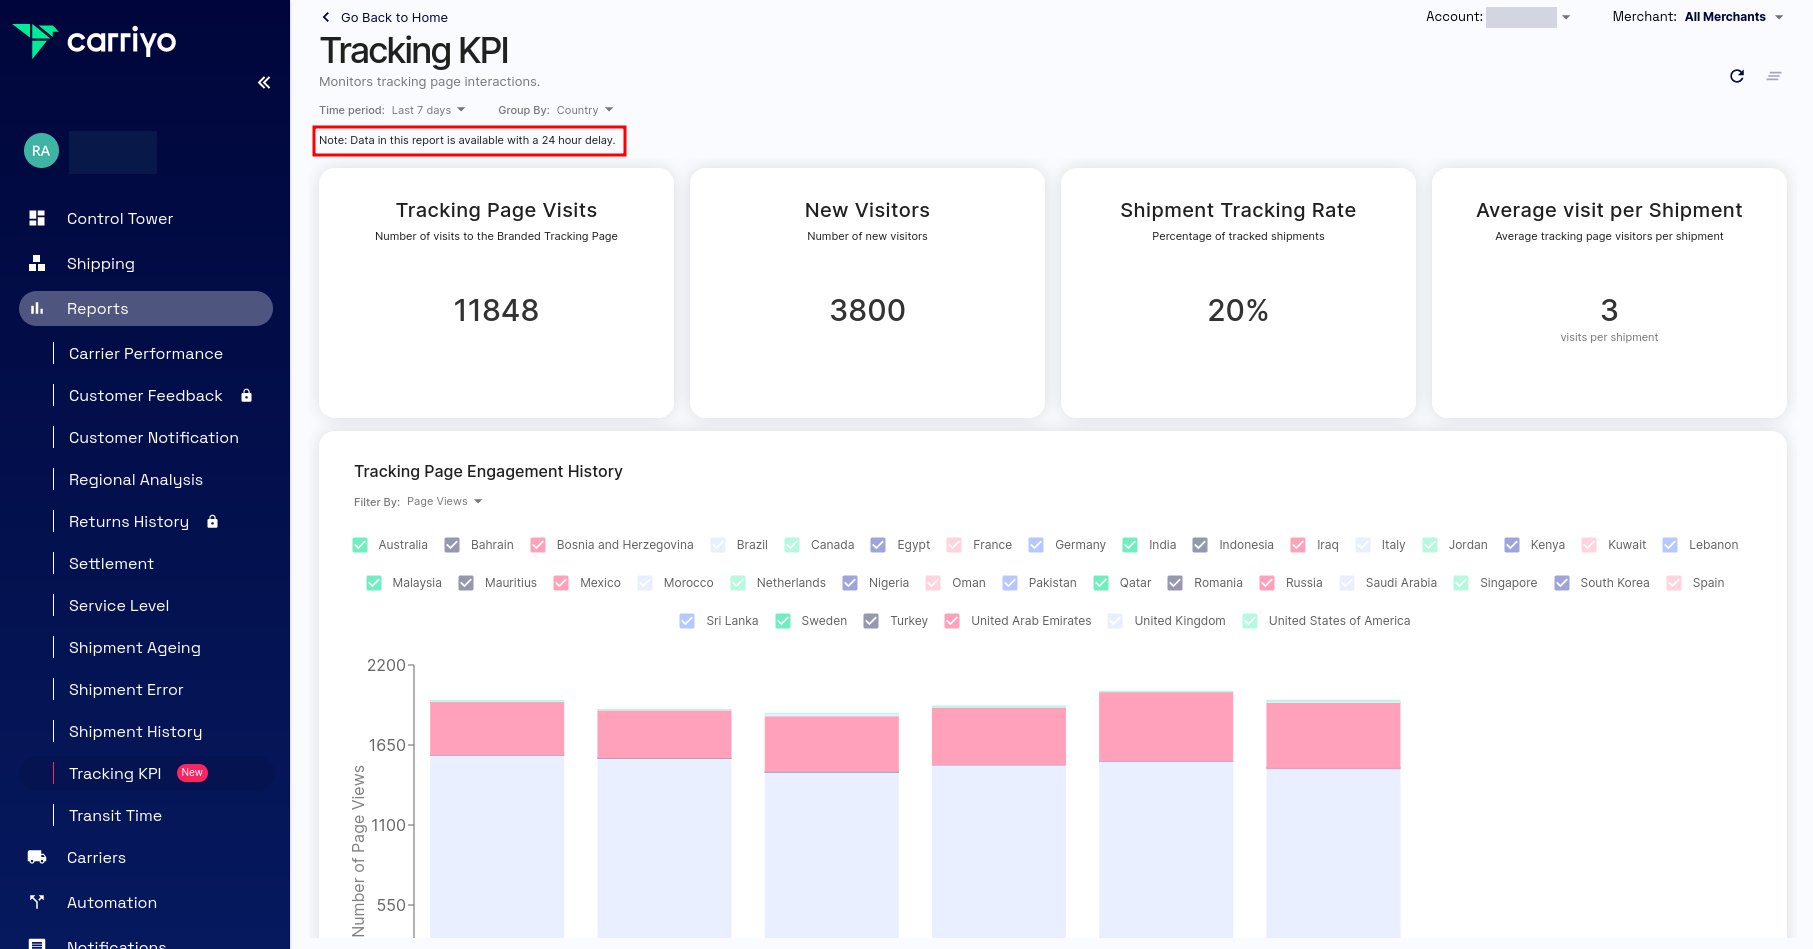Click the Reports bar chart icon
Screen dimensions: 1813x949
coord(37,308)
